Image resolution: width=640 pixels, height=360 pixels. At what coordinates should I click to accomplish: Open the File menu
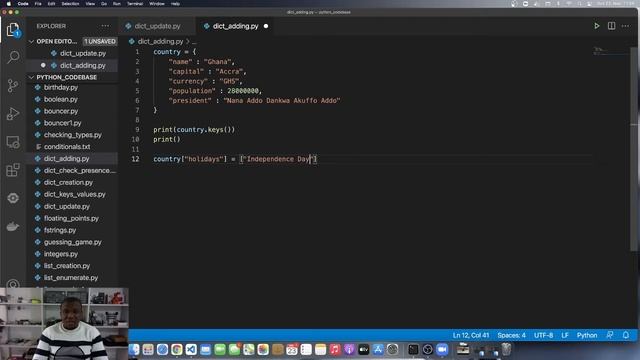point(38,3)
